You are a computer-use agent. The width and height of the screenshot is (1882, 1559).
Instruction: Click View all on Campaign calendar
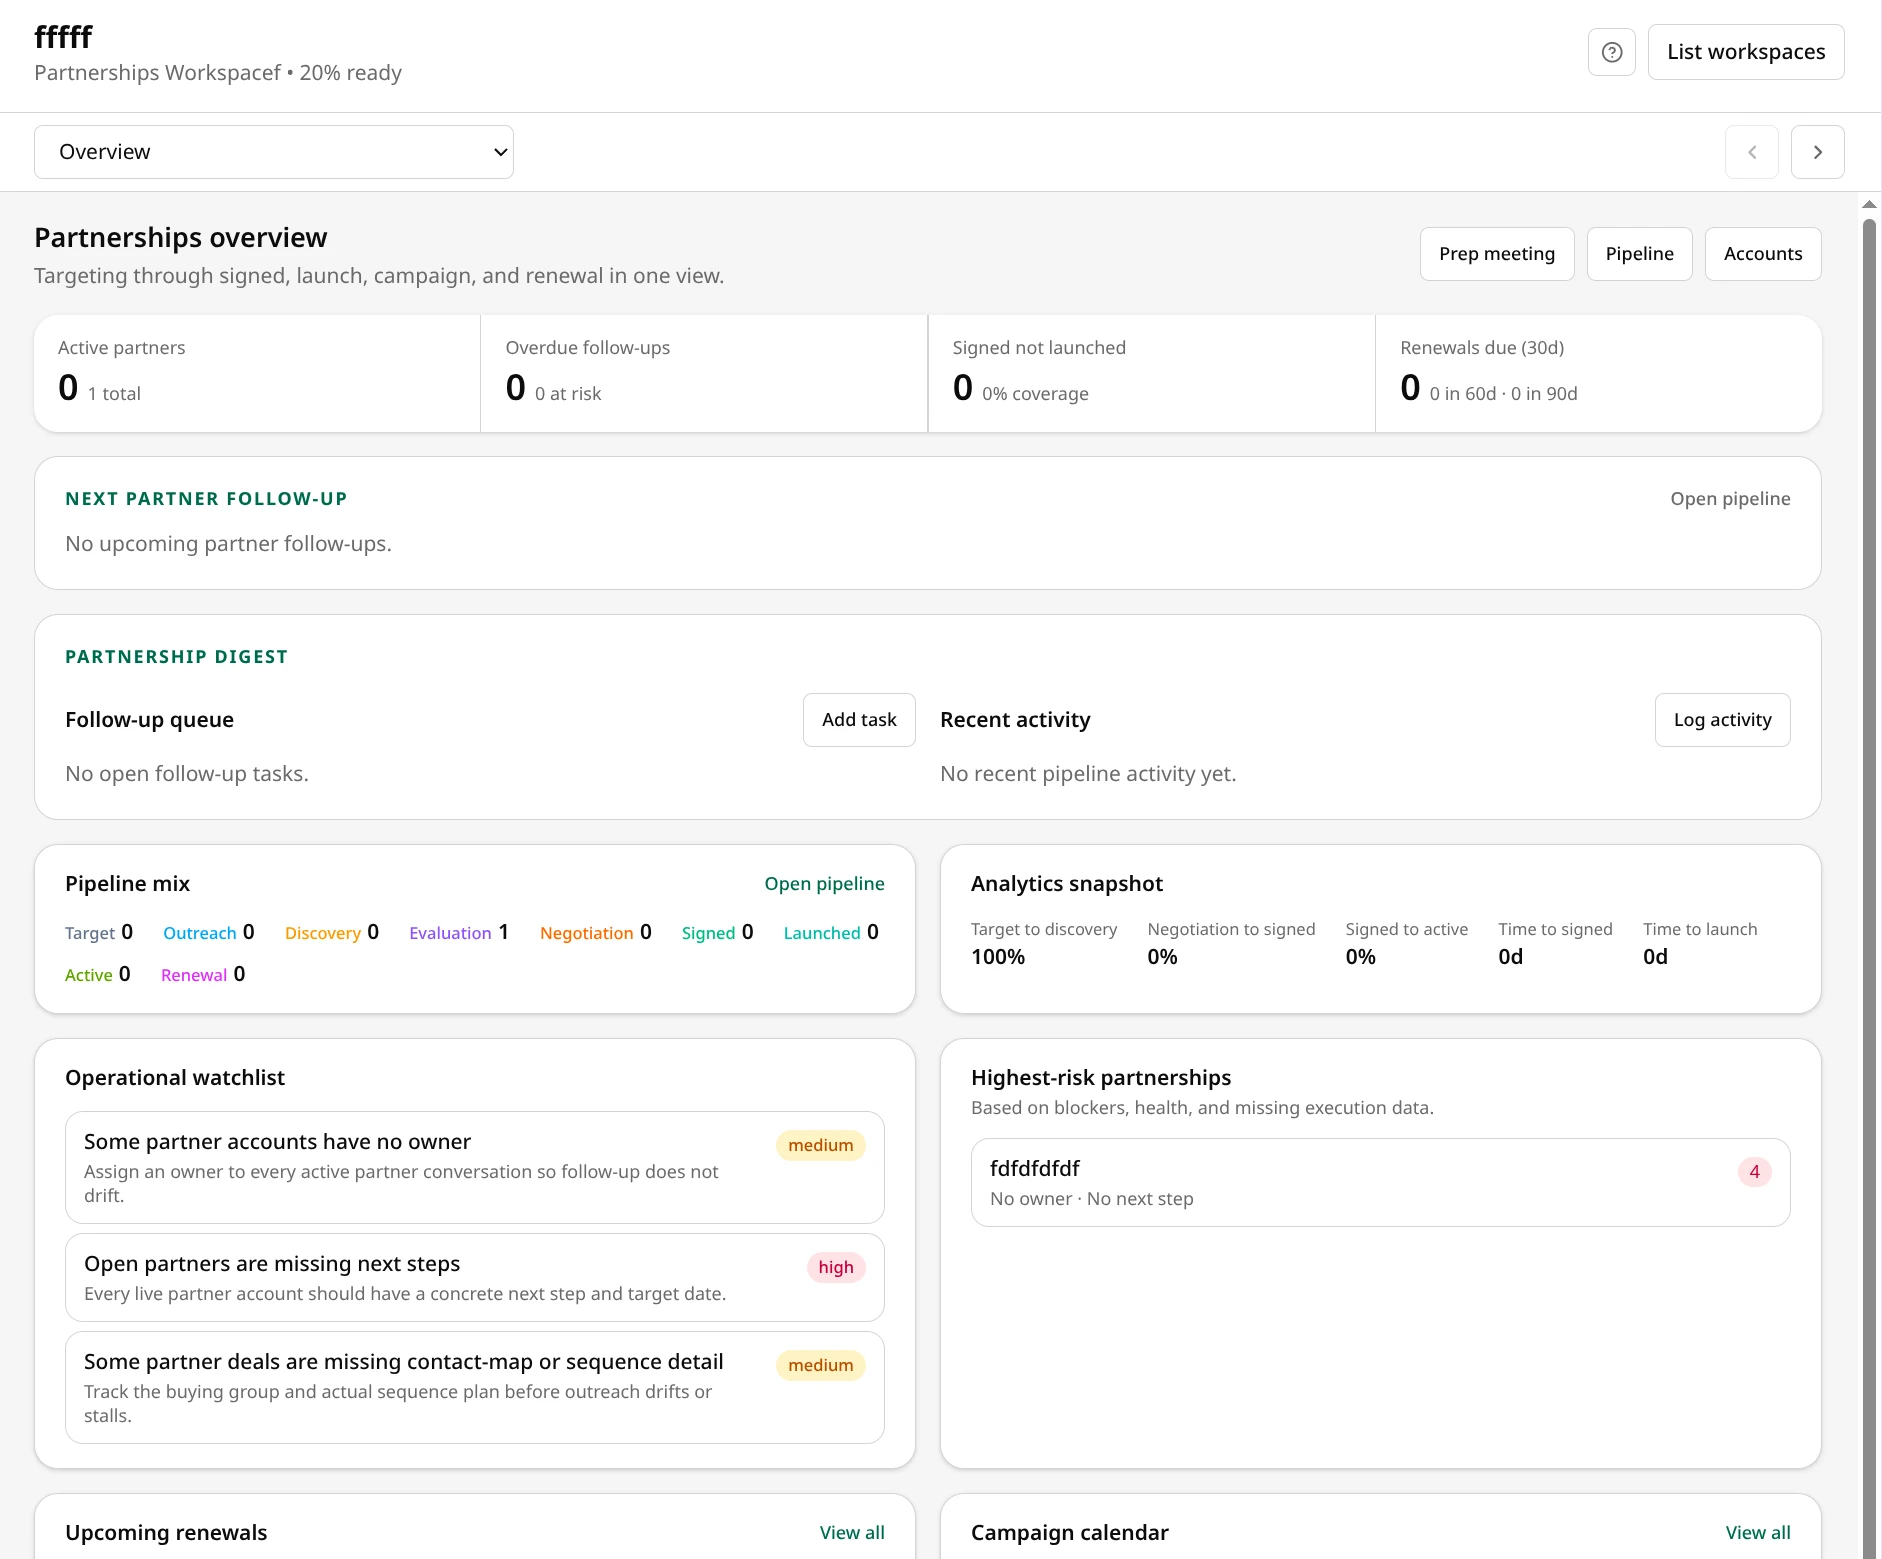tap(1757, 1531)
